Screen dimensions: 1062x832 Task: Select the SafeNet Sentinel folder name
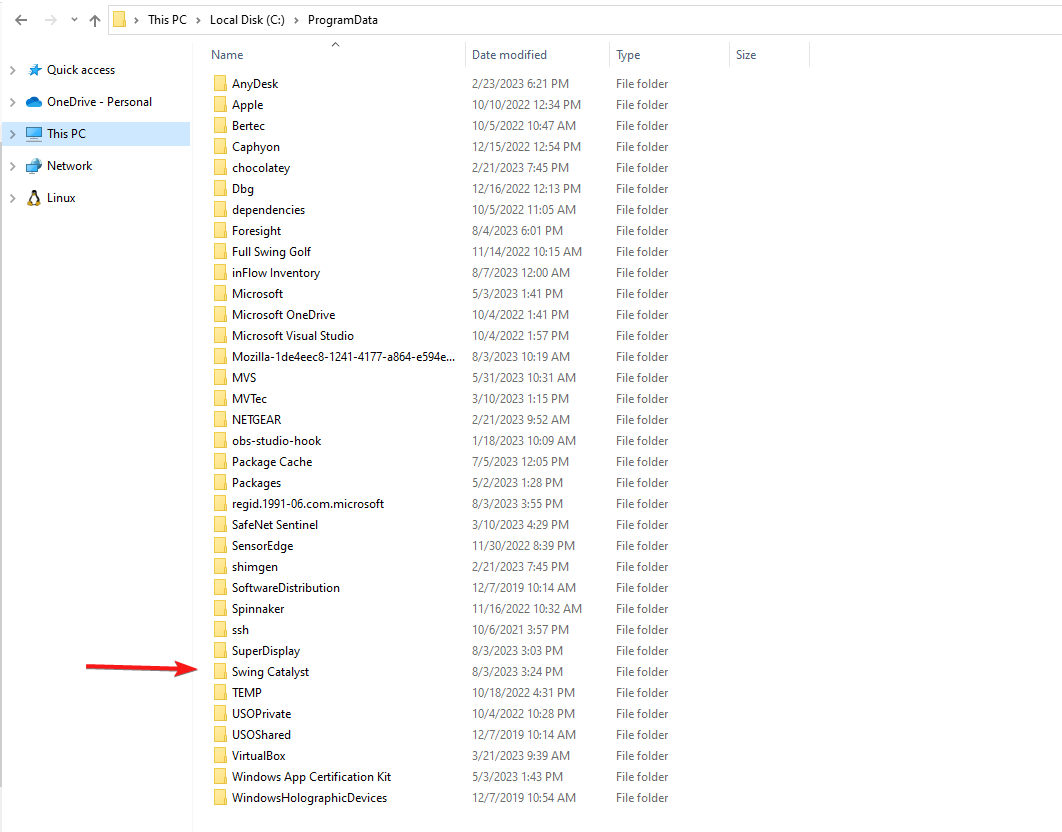pyautogui.click(x=274, y=524)
